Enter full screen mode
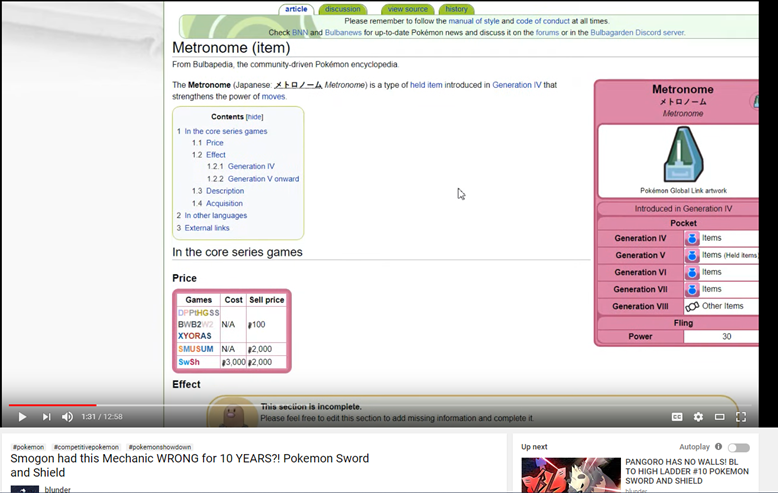This screenshot has height=493, width=778. click(x=741, y=417)
